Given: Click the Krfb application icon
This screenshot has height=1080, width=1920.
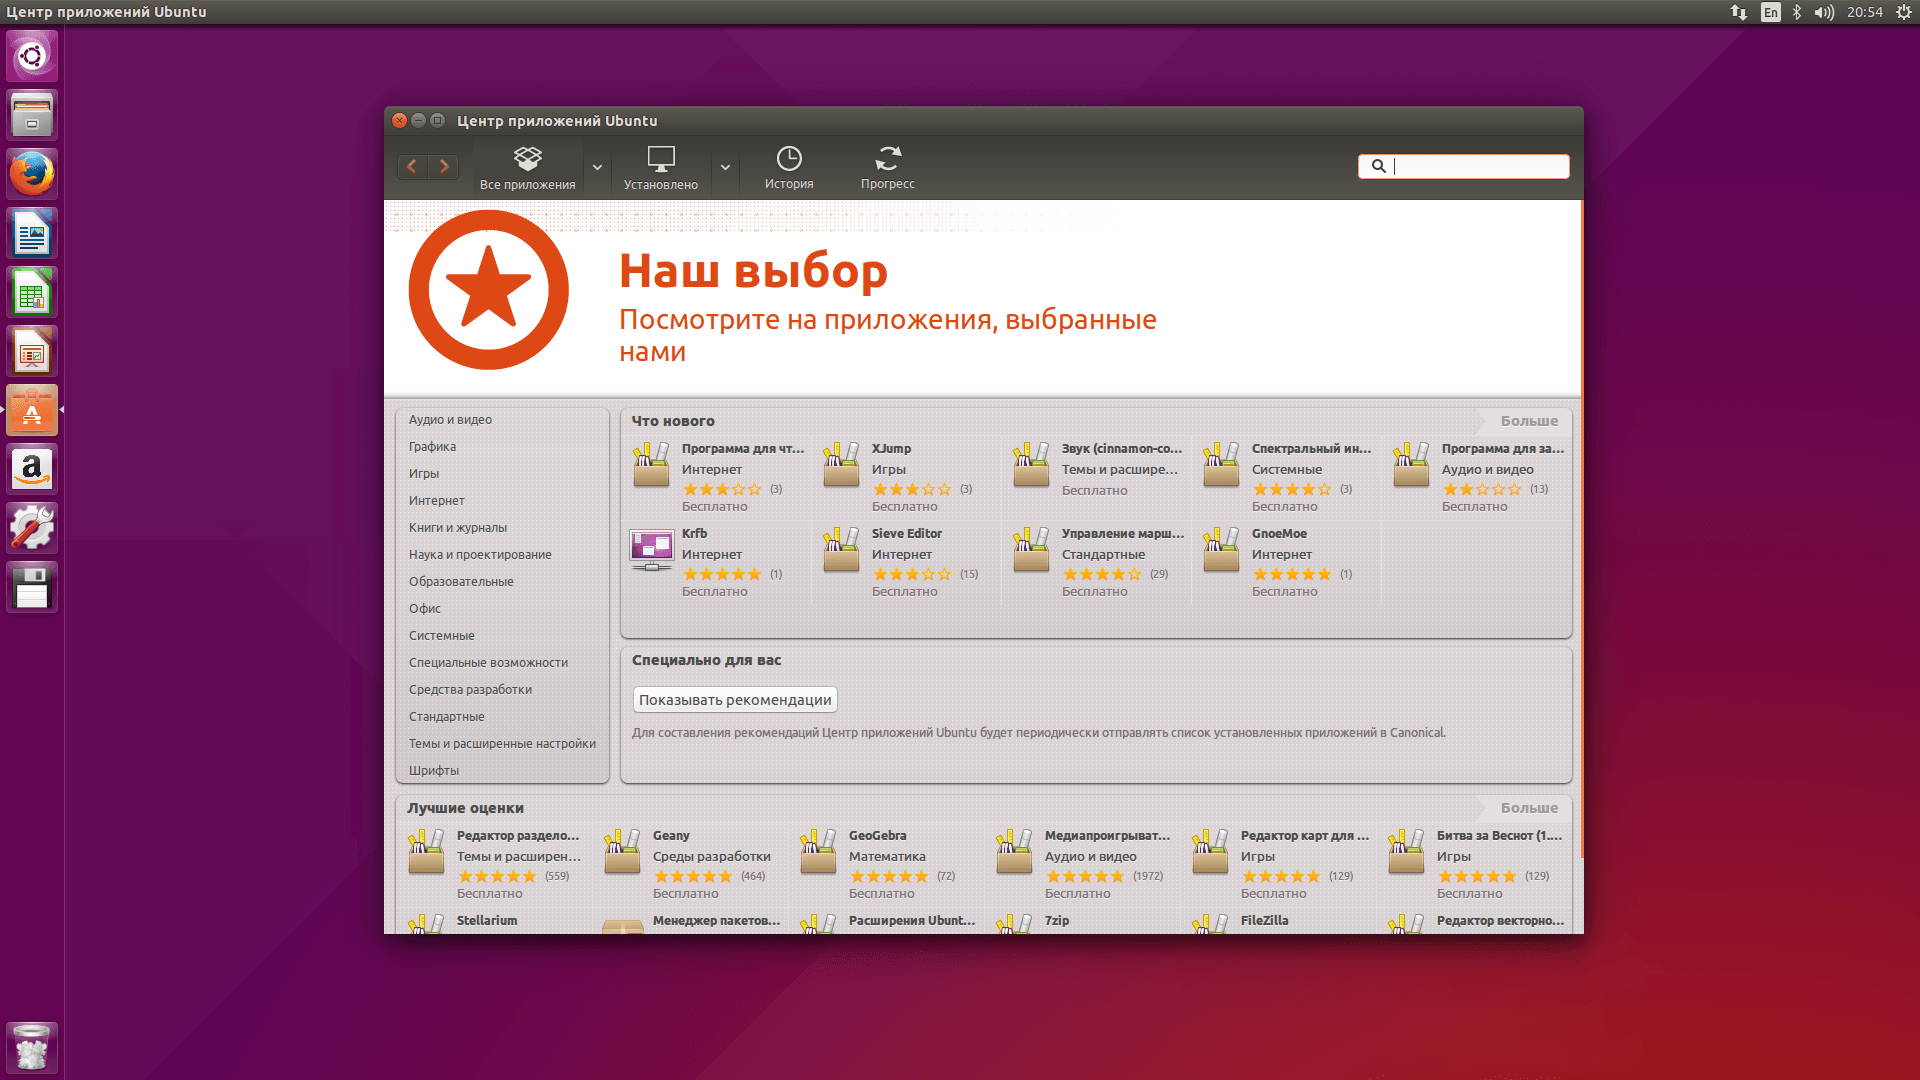Looking at the screenshot, I should (651, 550).
